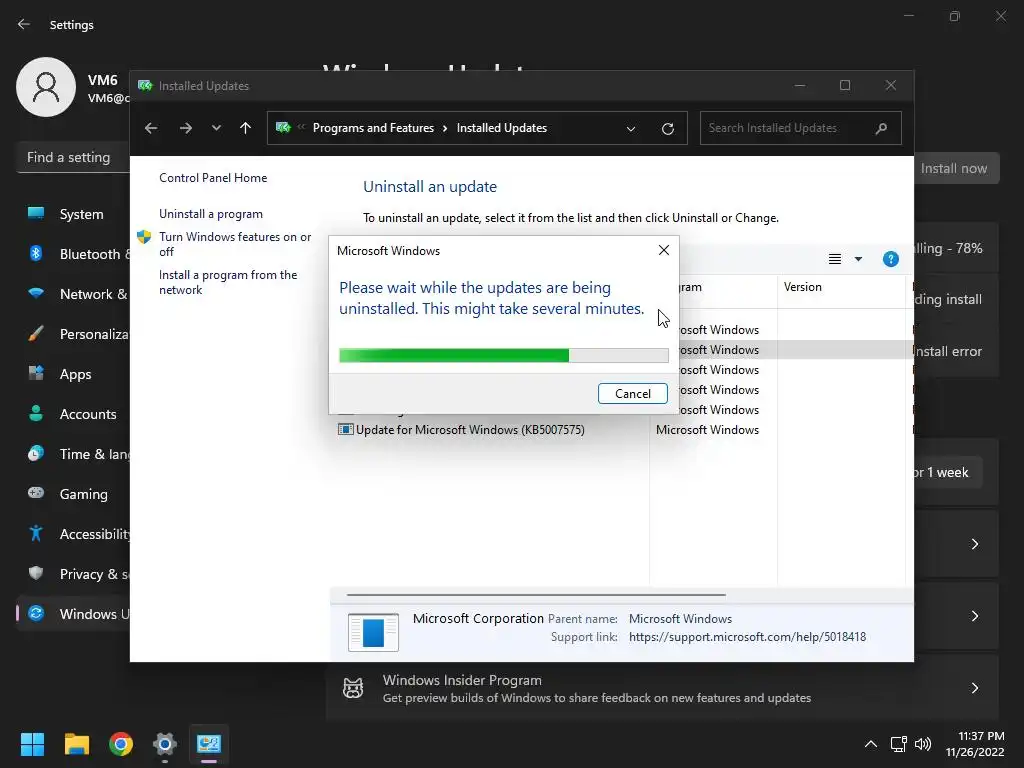Click the KB5007575 update item icon
1024x768 pixels.
tap(345, 430)
